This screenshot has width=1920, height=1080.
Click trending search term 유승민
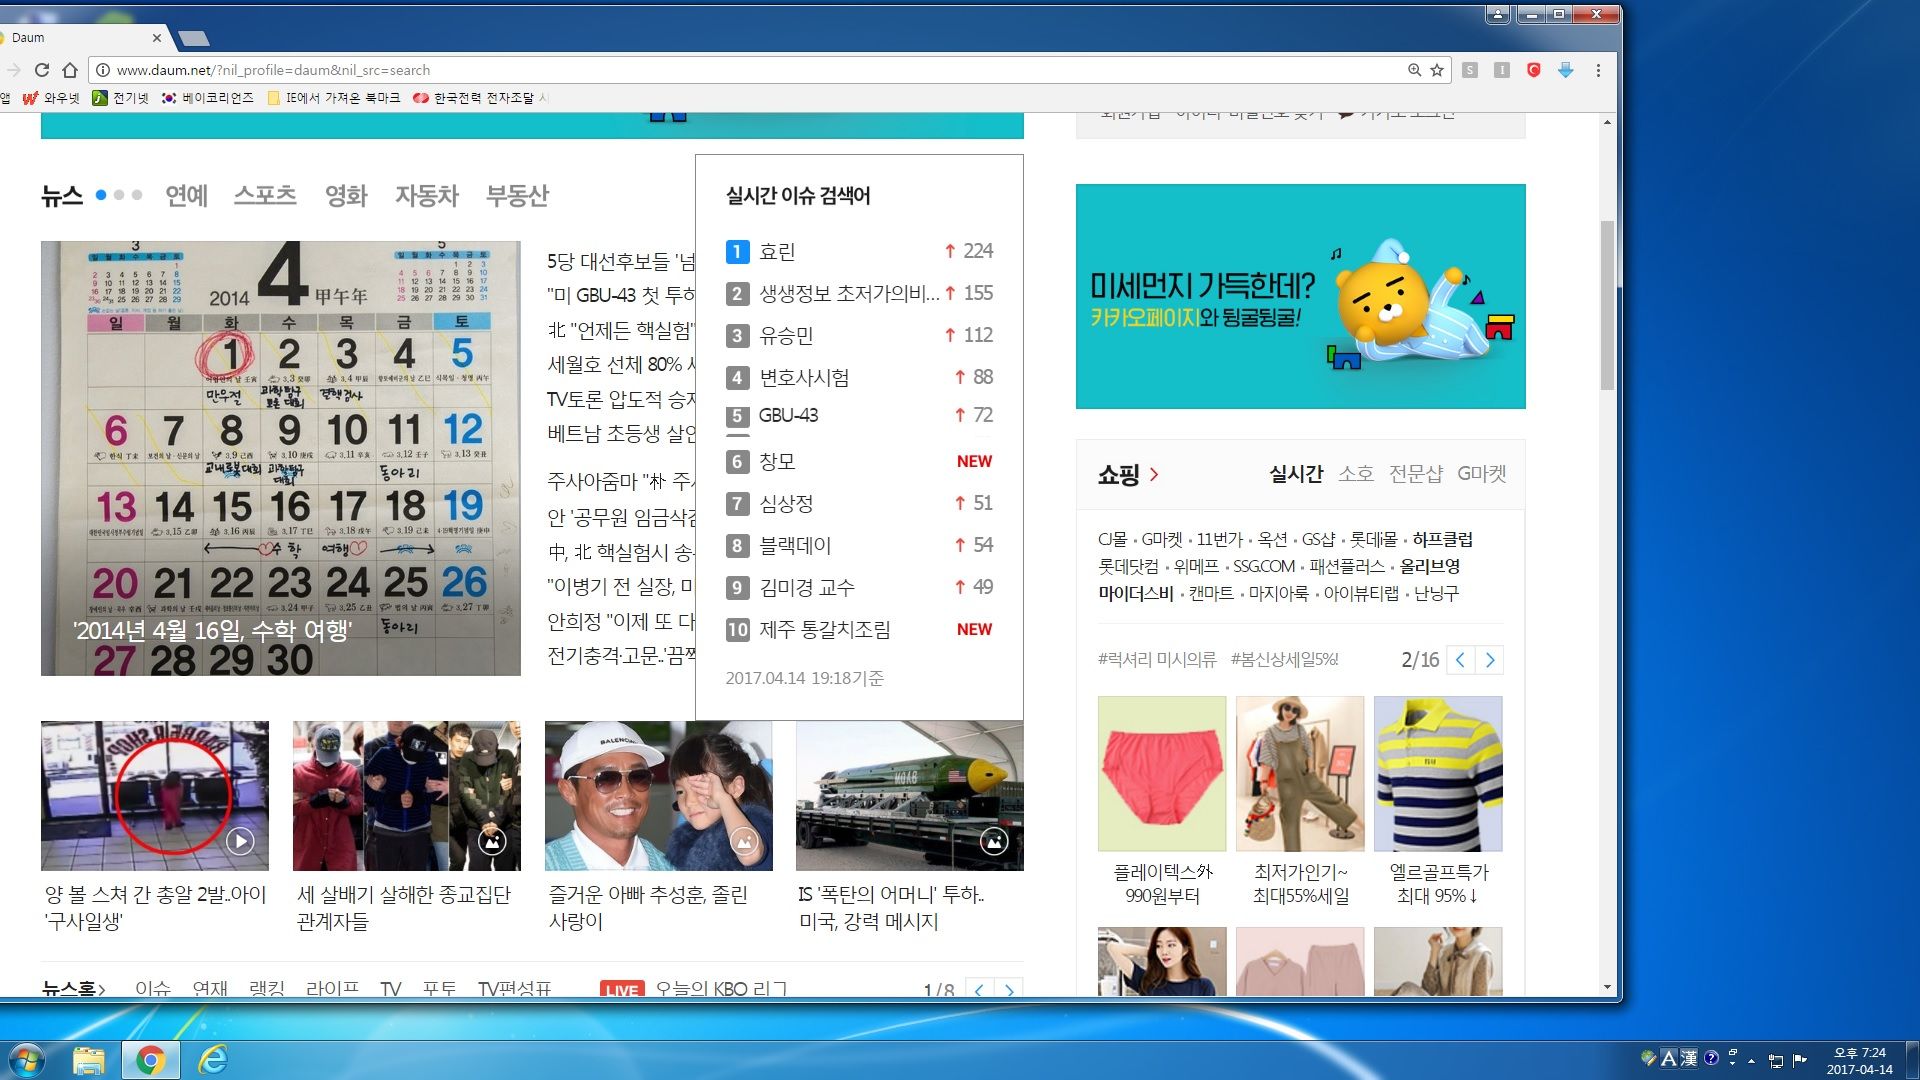point(786,336)
